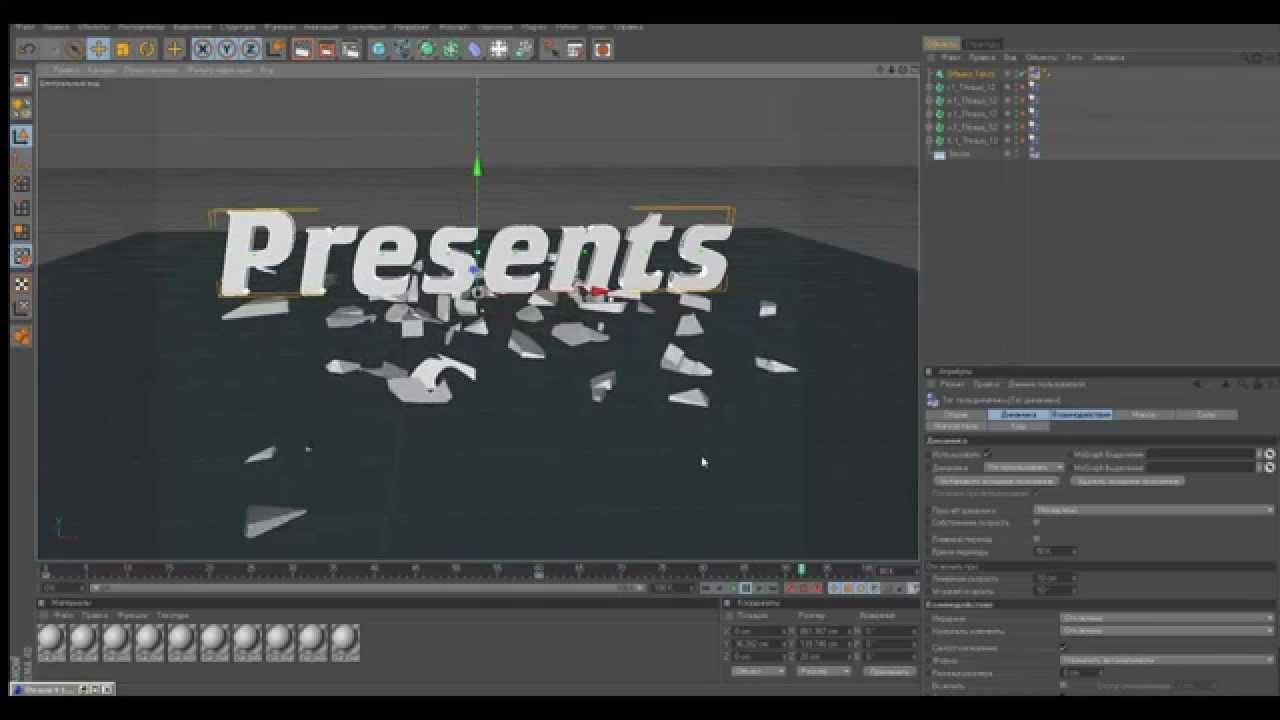1280x720 pixels.
Task: Render the active view
Action: pyautogui.click(x=303, y=49)
